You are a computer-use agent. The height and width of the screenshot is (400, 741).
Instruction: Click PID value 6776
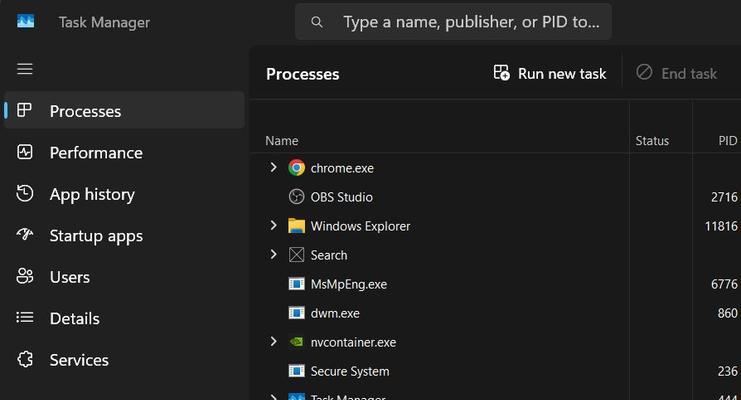tap(724, 284)
